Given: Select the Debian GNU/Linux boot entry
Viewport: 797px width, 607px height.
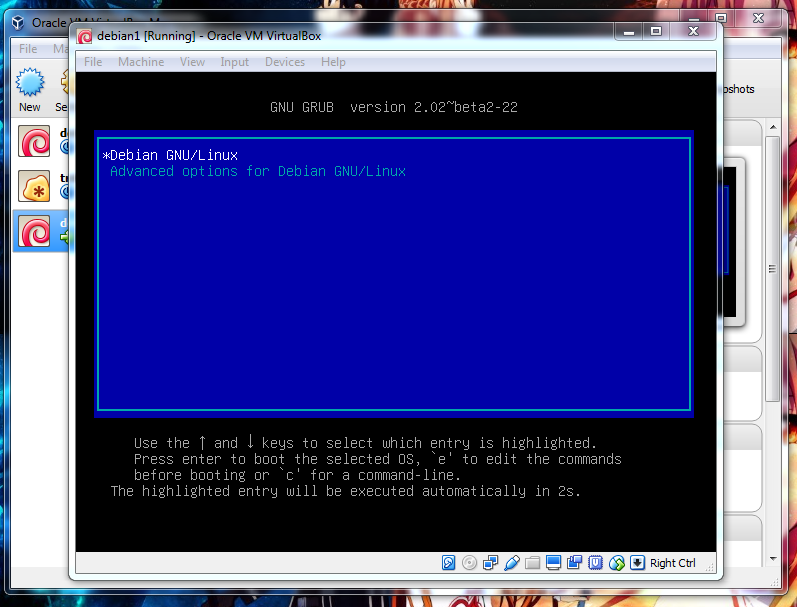Looking at the screenshot, I should click(x=394, y=155).
